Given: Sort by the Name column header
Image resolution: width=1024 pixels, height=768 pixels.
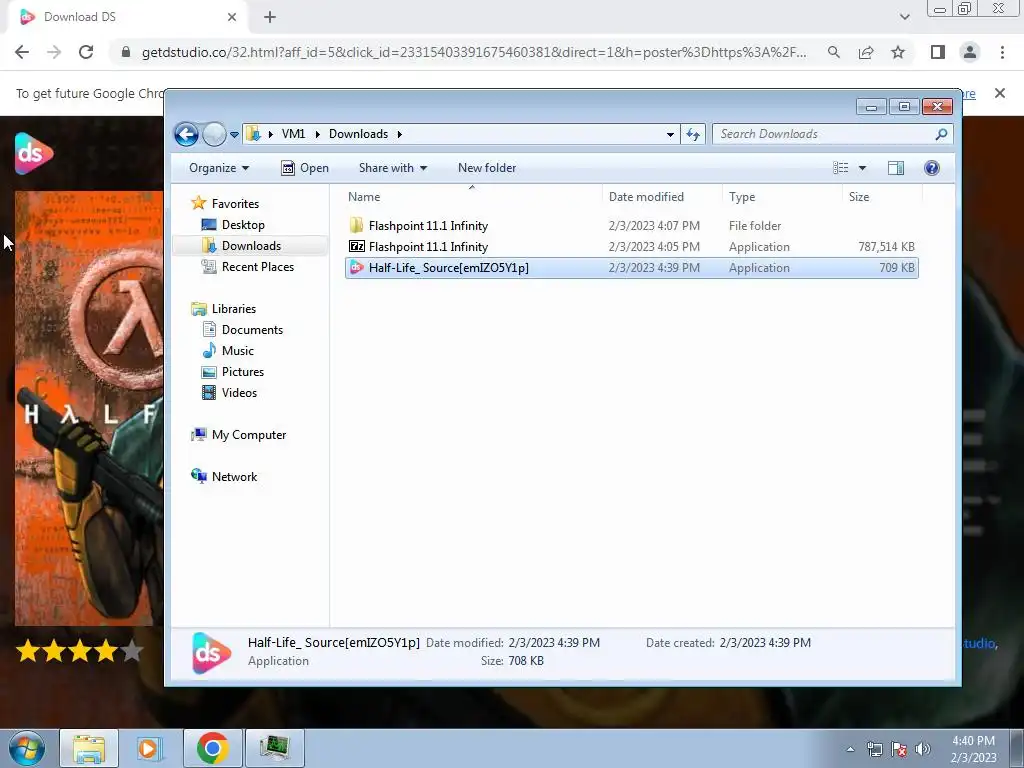Looking at the screenshot, I should [472, 197].
